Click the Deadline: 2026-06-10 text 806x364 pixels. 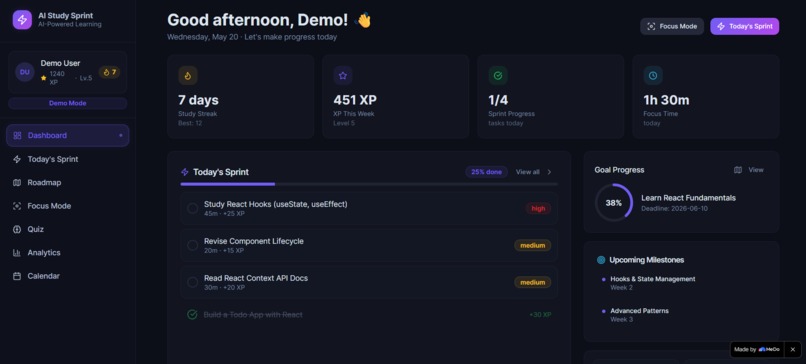(x=675, y=209)
